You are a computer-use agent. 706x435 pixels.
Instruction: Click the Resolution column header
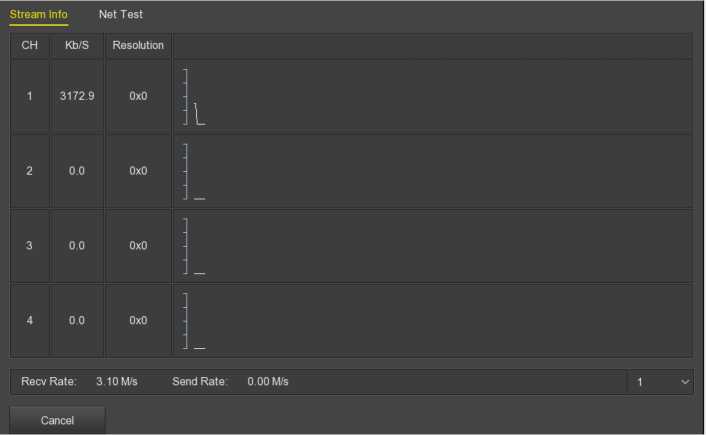point(138,46)
